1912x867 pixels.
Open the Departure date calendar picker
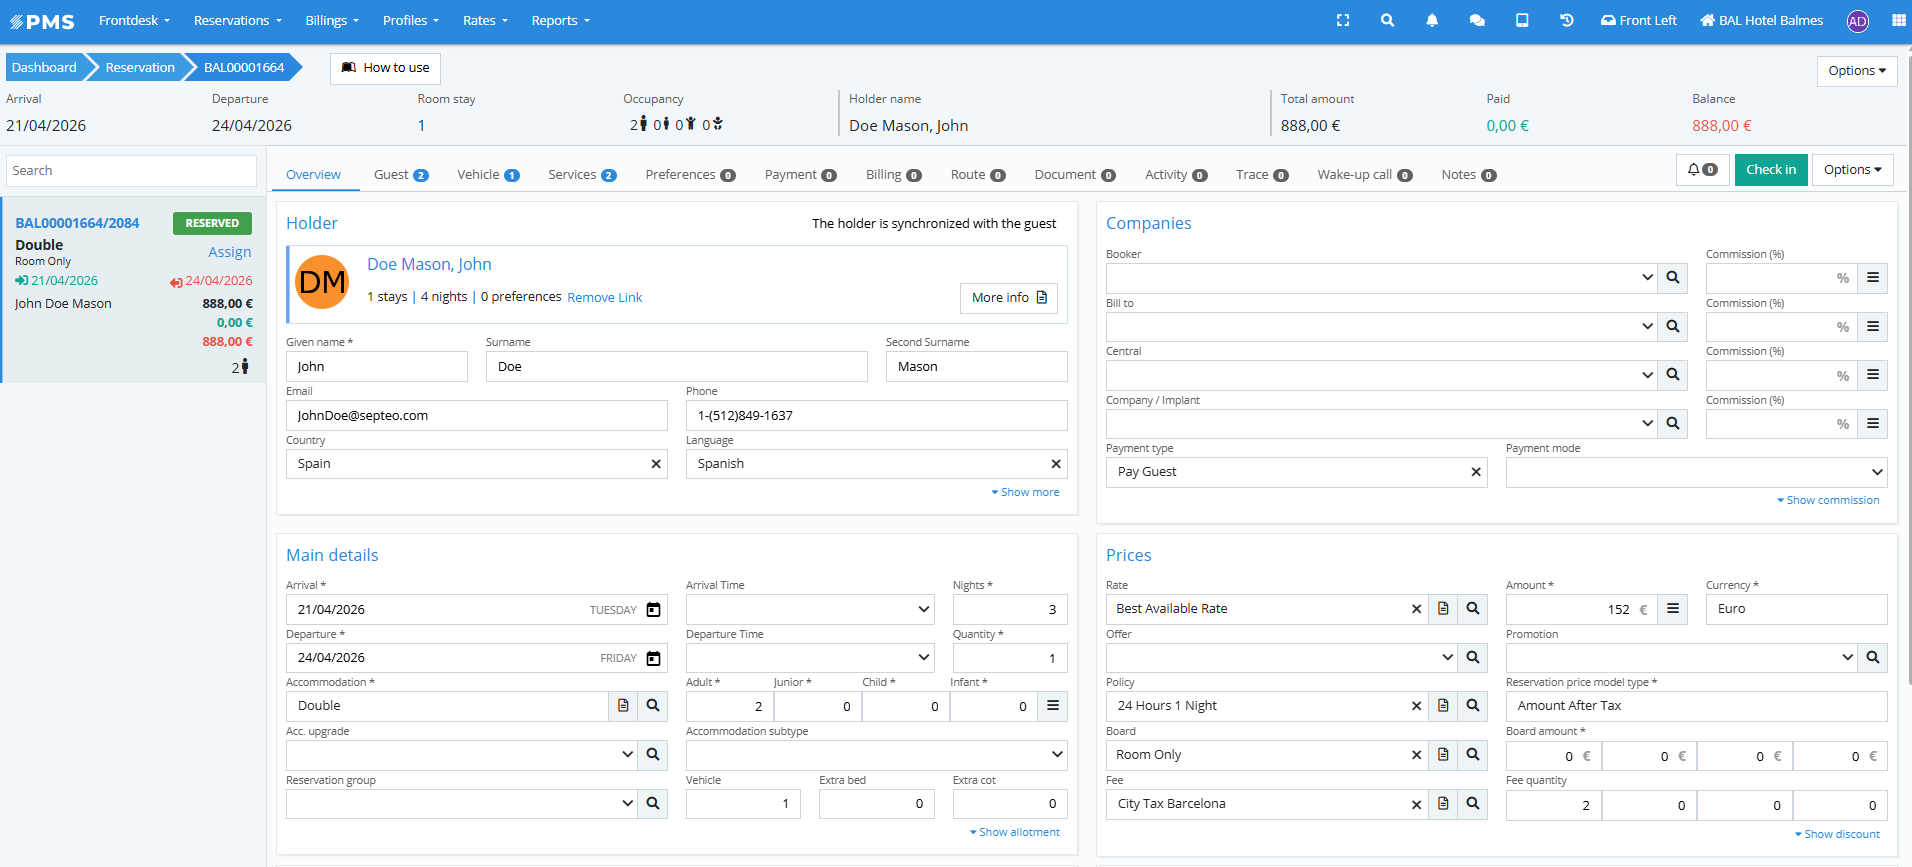(x=653, y=658)
